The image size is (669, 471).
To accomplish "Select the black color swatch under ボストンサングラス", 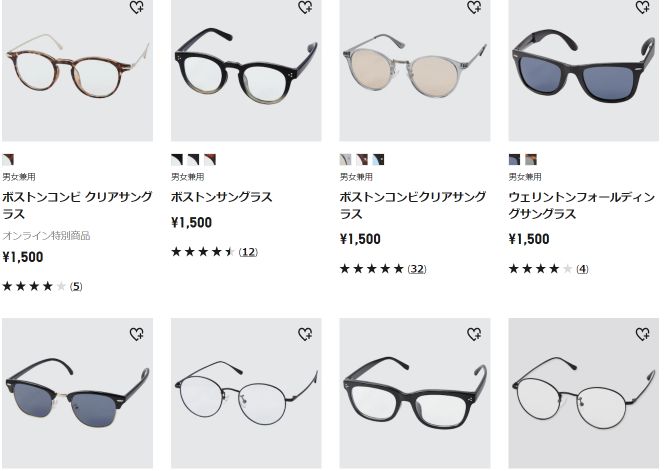I will (177, 160).
